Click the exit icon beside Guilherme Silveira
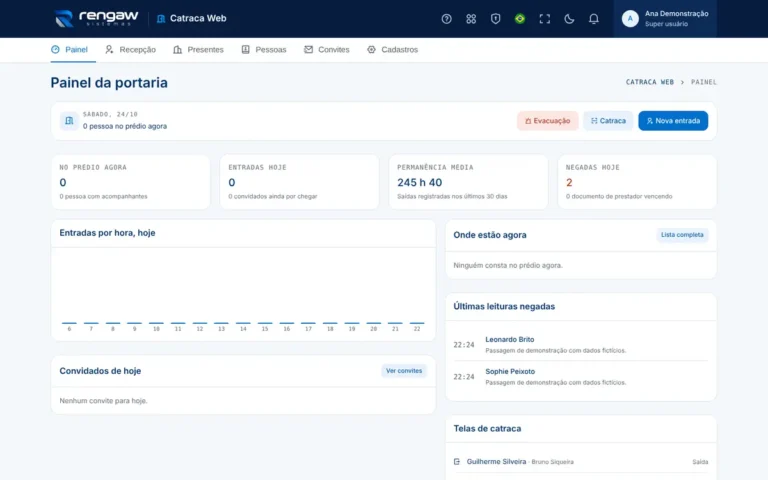This screenshot has width=768, height=480. pos(456,461)
